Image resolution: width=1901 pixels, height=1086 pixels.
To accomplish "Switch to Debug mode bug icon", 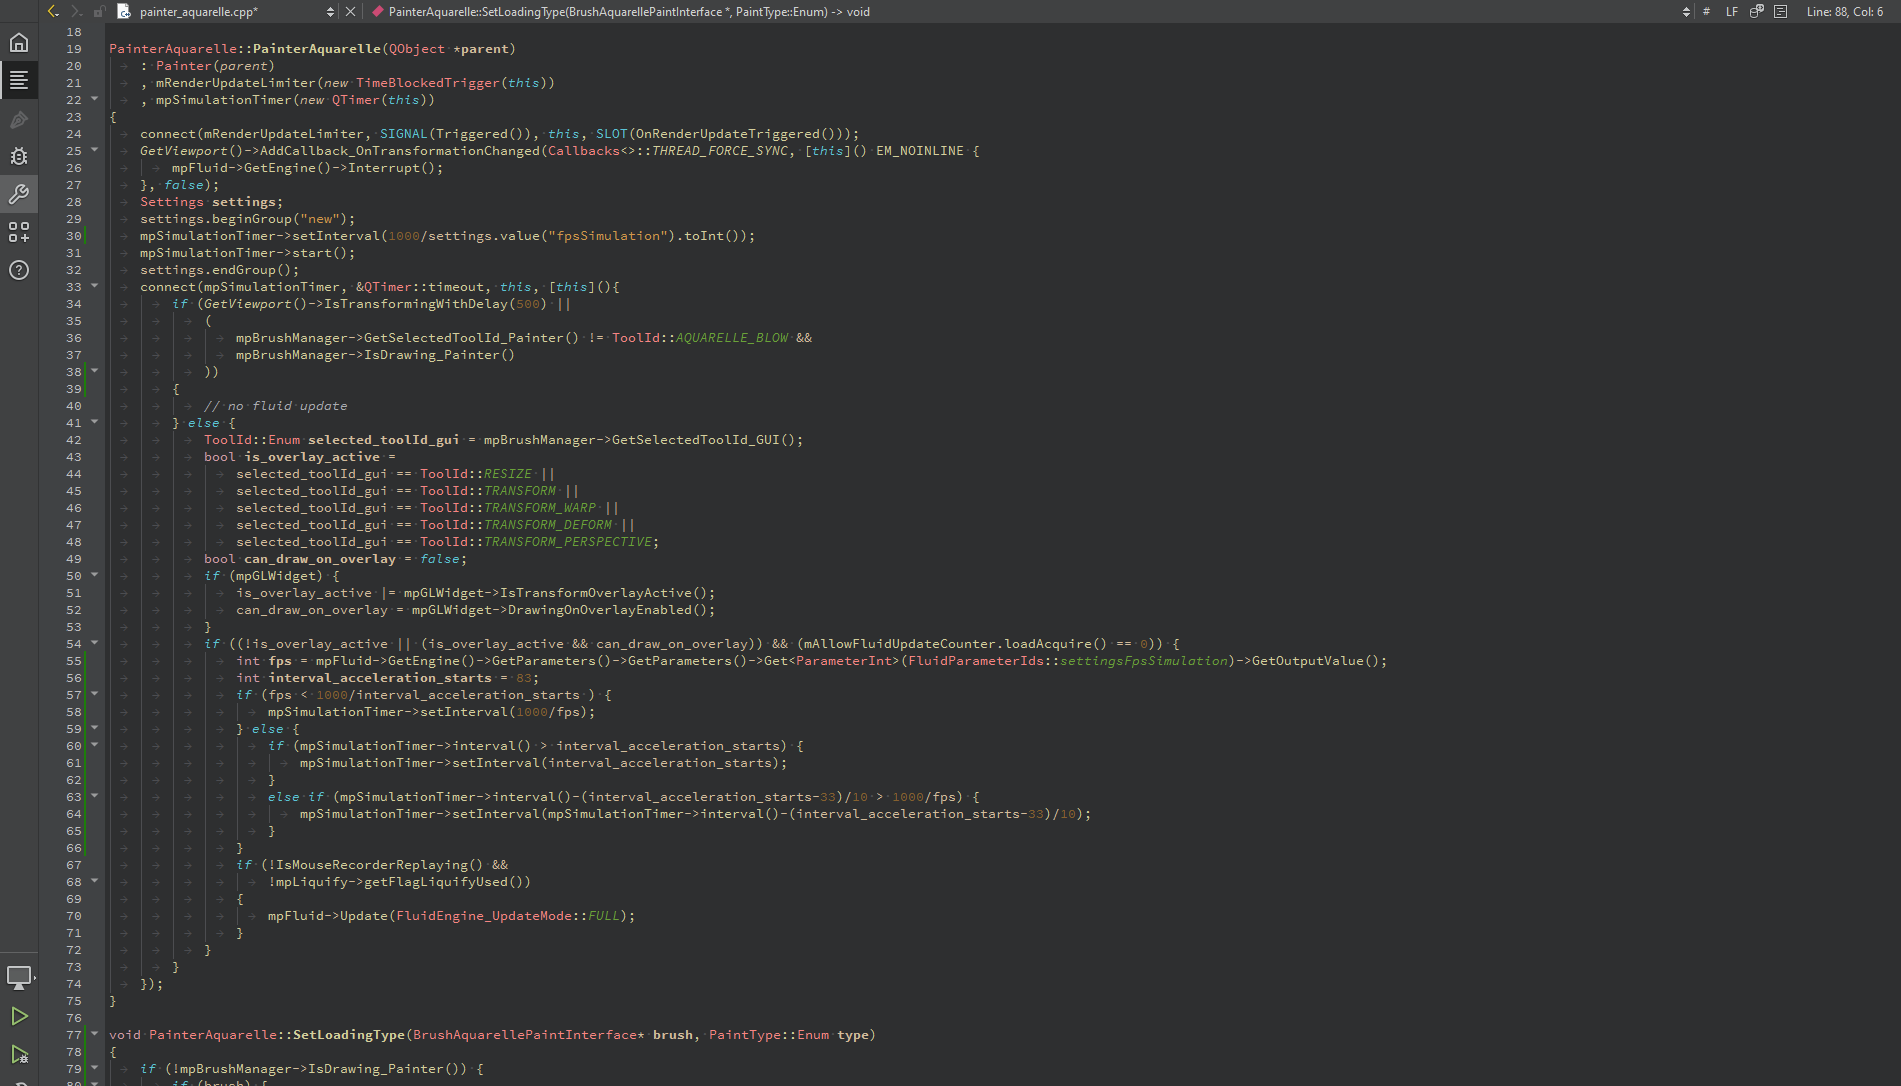I will 19,157.
